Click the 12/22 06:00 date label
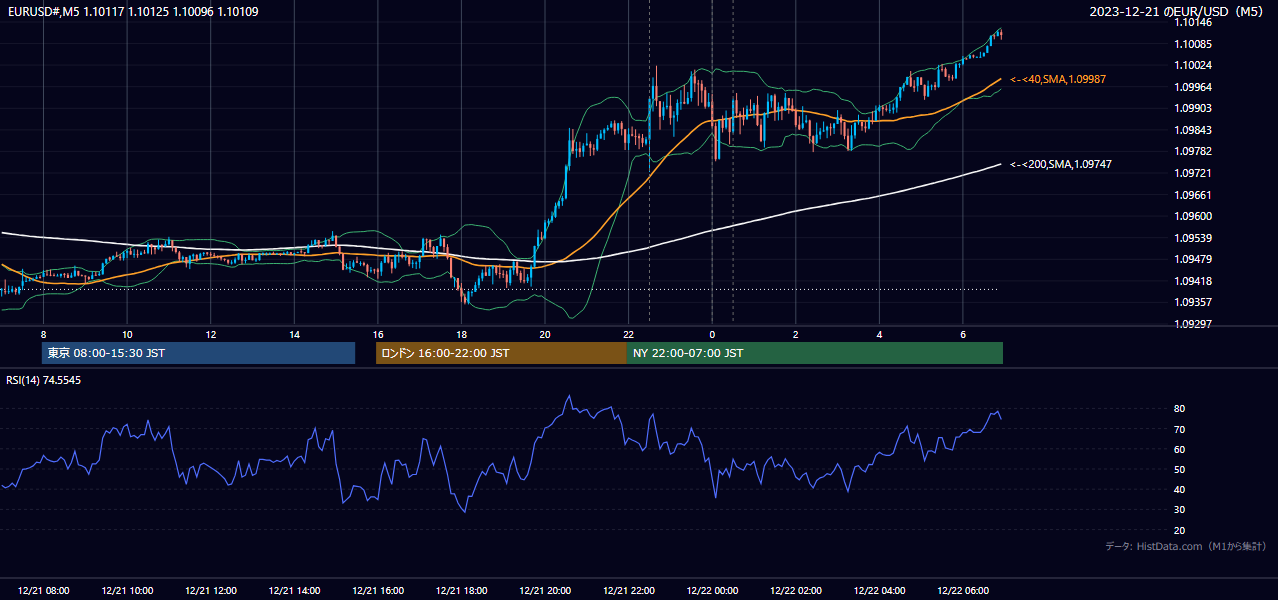 pyautogui.click(x=963, y=591)
